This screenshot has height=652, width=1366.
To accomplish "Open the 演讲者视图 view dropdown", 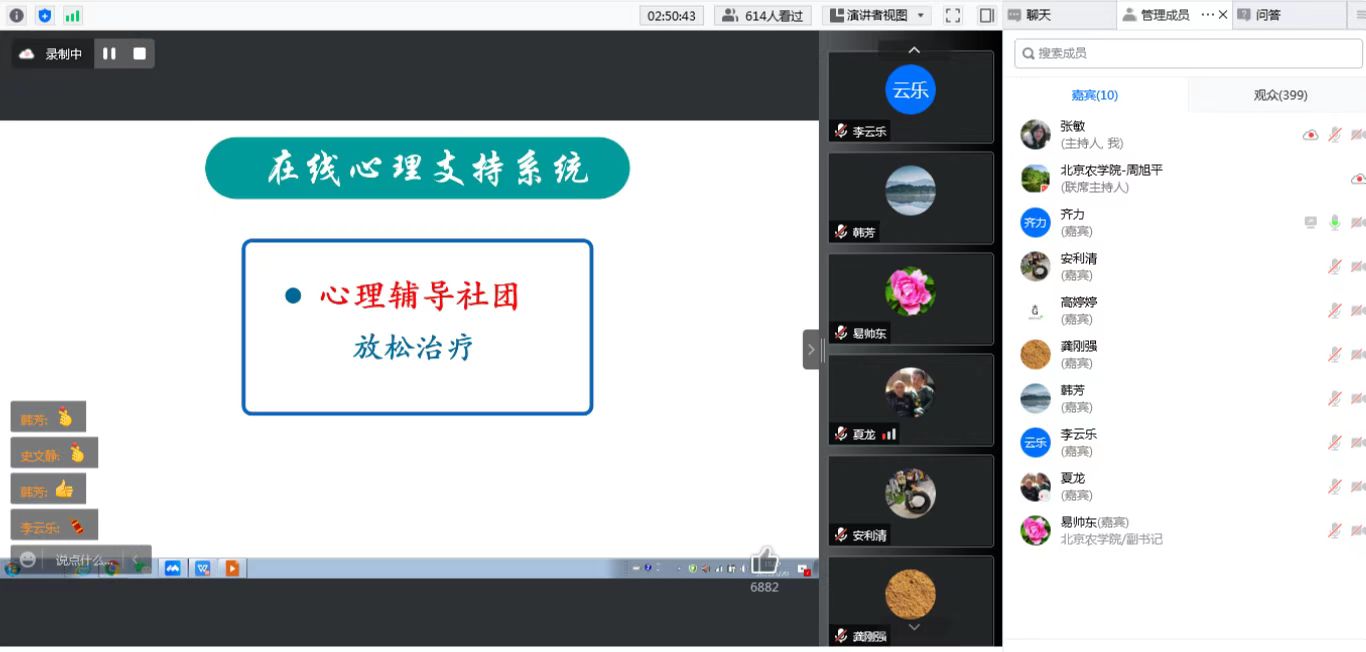I will [877, 15].
